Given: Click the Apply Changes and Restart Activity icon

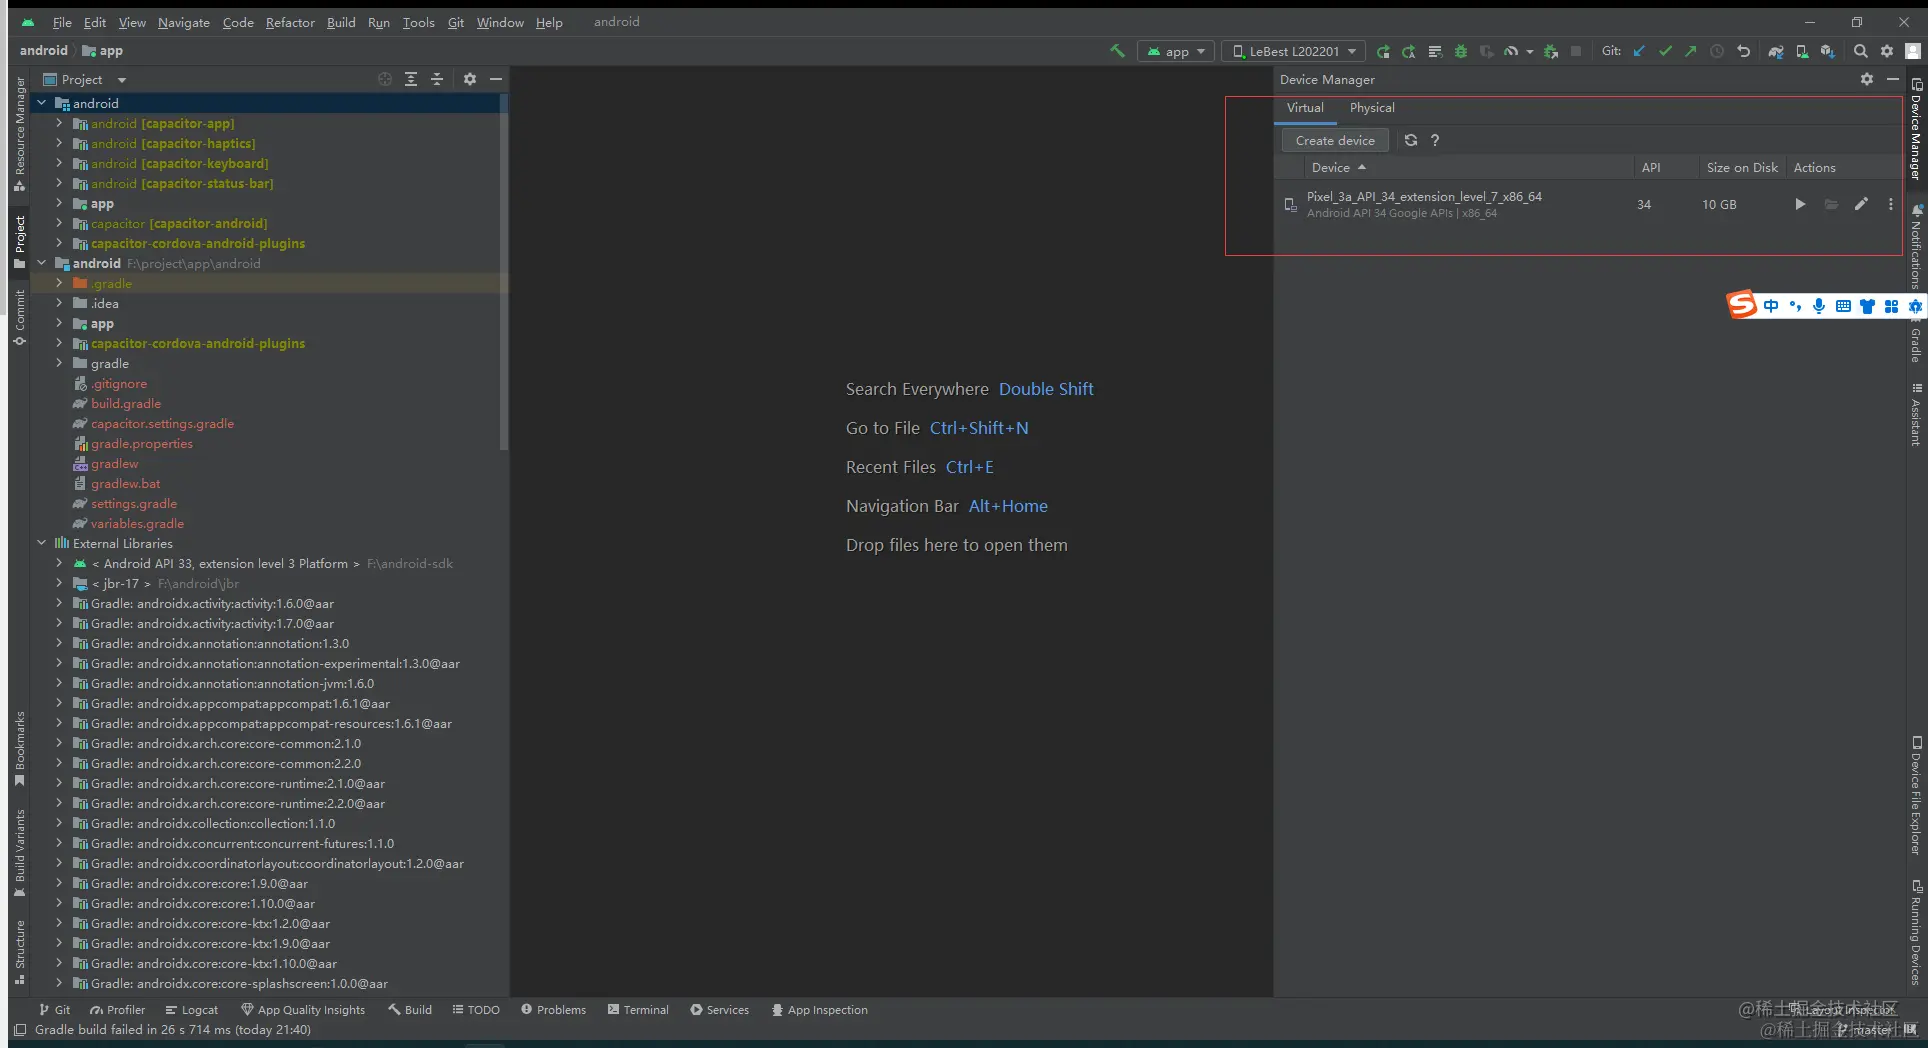Looking at the screenshot, I should pyautogui.click(x=1409, y=51).
